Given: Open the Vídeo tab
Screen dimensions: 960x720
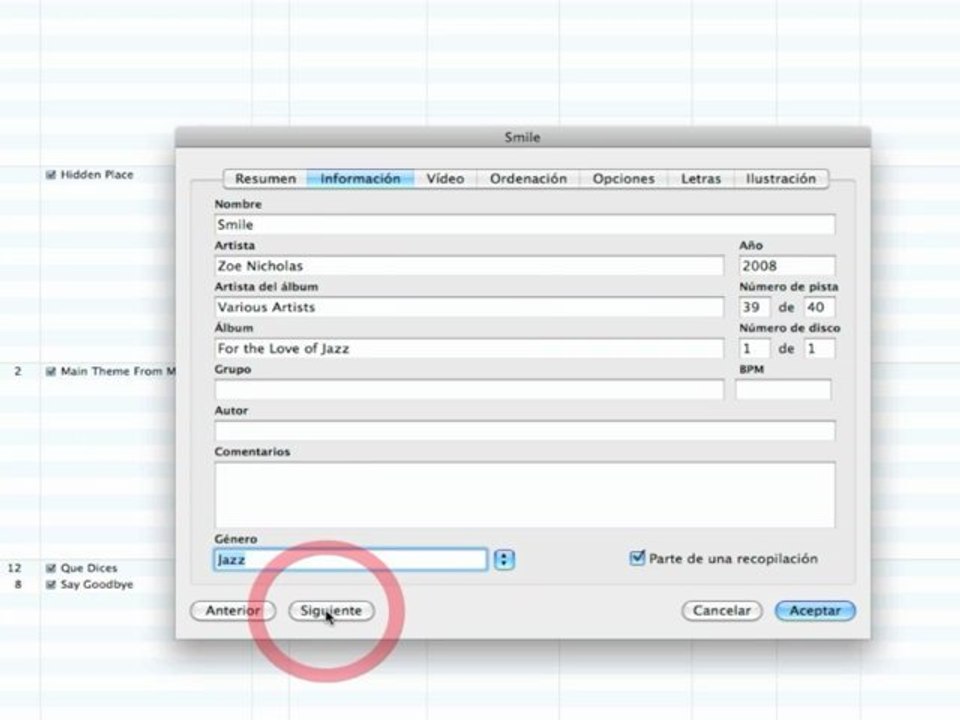Looking at the screenshot, I should point(445,179).
